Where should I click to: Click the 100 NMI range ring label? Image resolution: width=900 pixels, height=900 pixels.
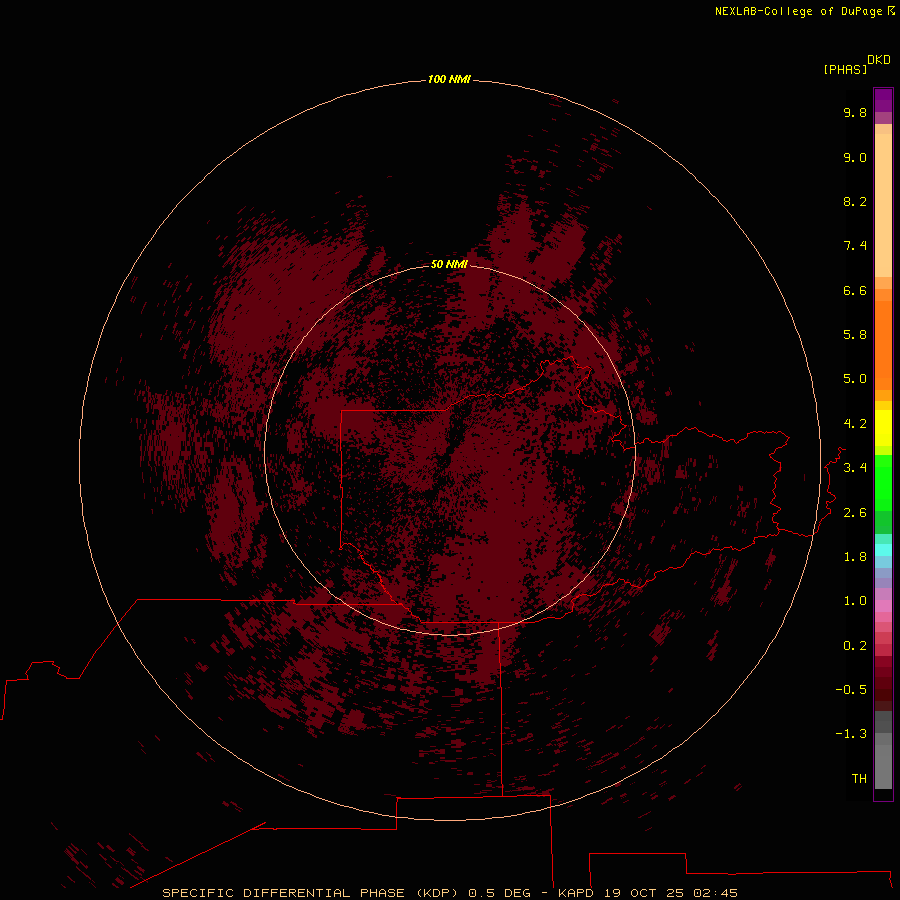click(x=449, y=79)
